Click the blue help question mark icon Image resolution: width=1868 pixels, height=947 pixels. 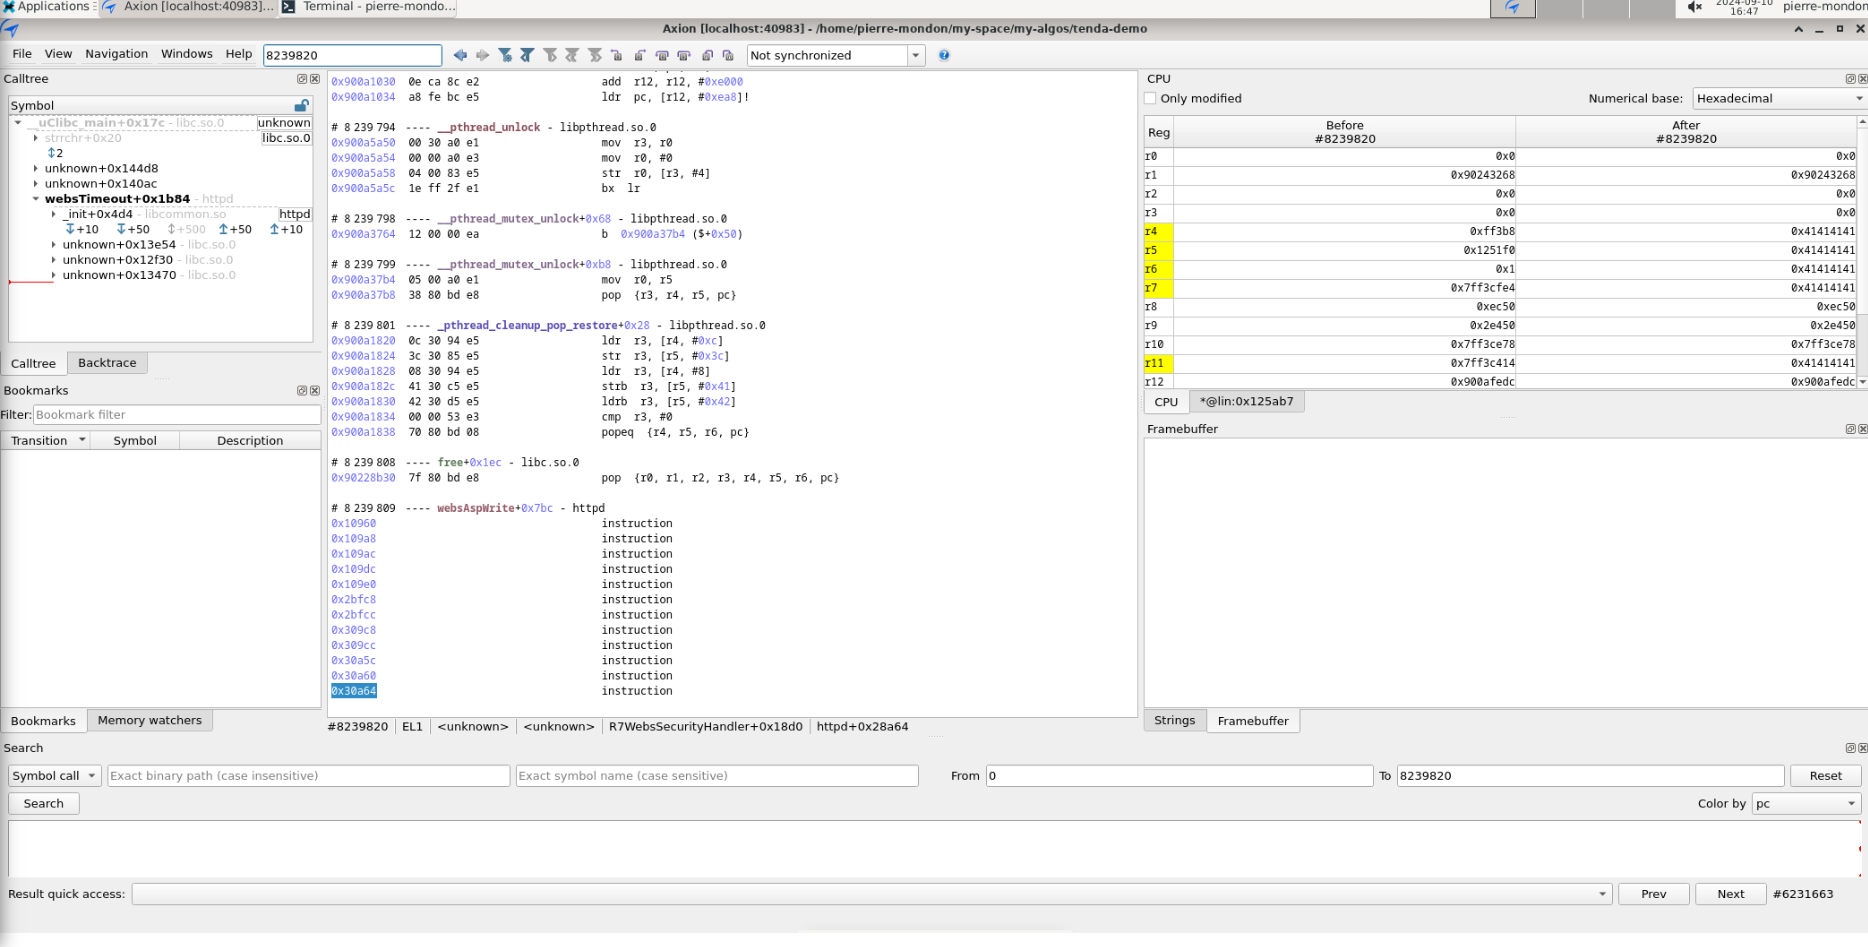pyautogui.click(x=944, y=55)
